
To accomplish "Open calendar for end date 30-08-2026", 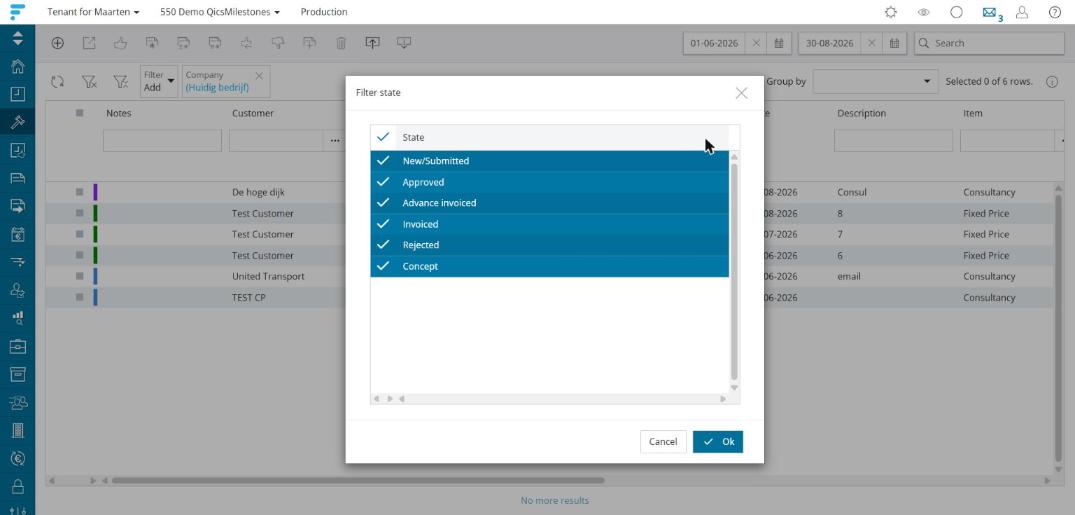I will tap(894, 43).
